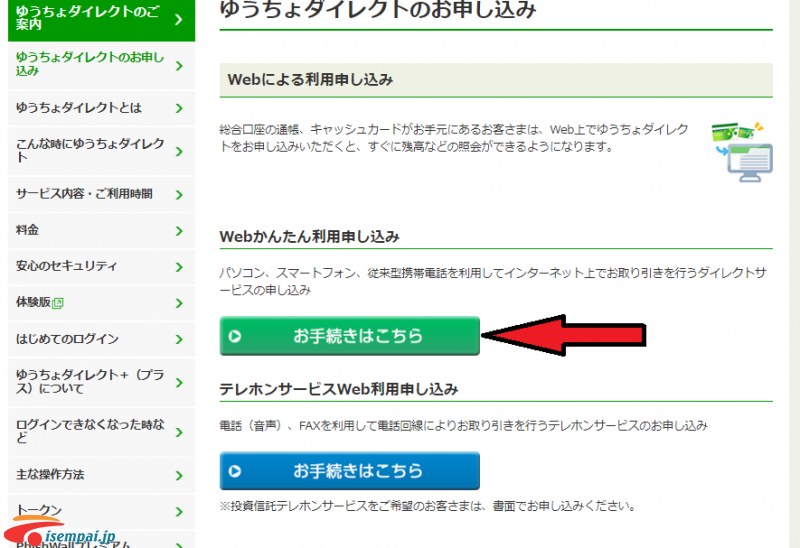800x548 pixels.
Task: Click chevron arrow next to ゆうちょダイレクトとは
Action: tap(179, 108)
